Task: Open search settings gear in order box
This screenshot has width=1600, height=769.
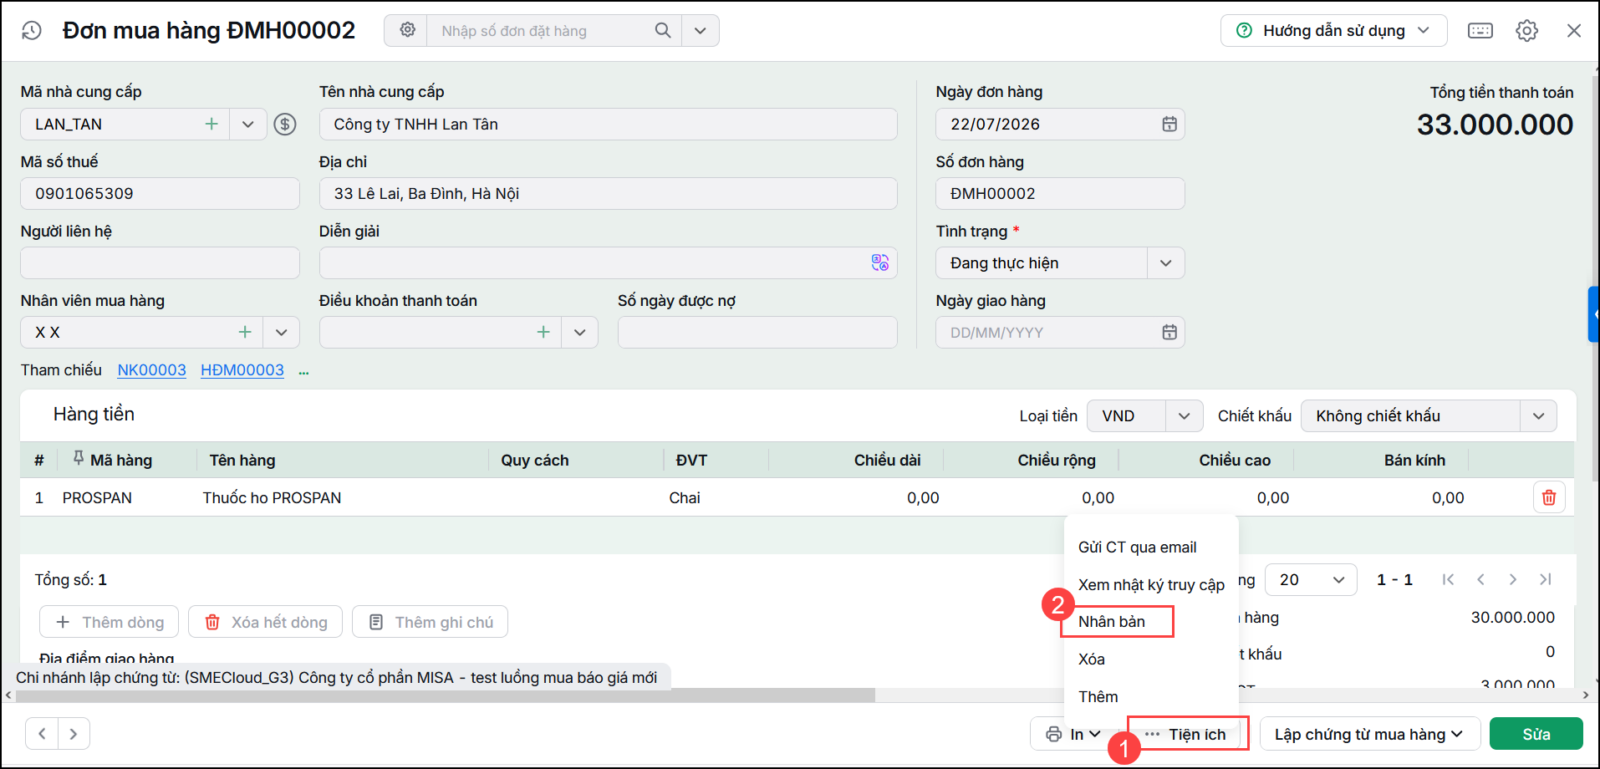Action: tap(407, 30)
